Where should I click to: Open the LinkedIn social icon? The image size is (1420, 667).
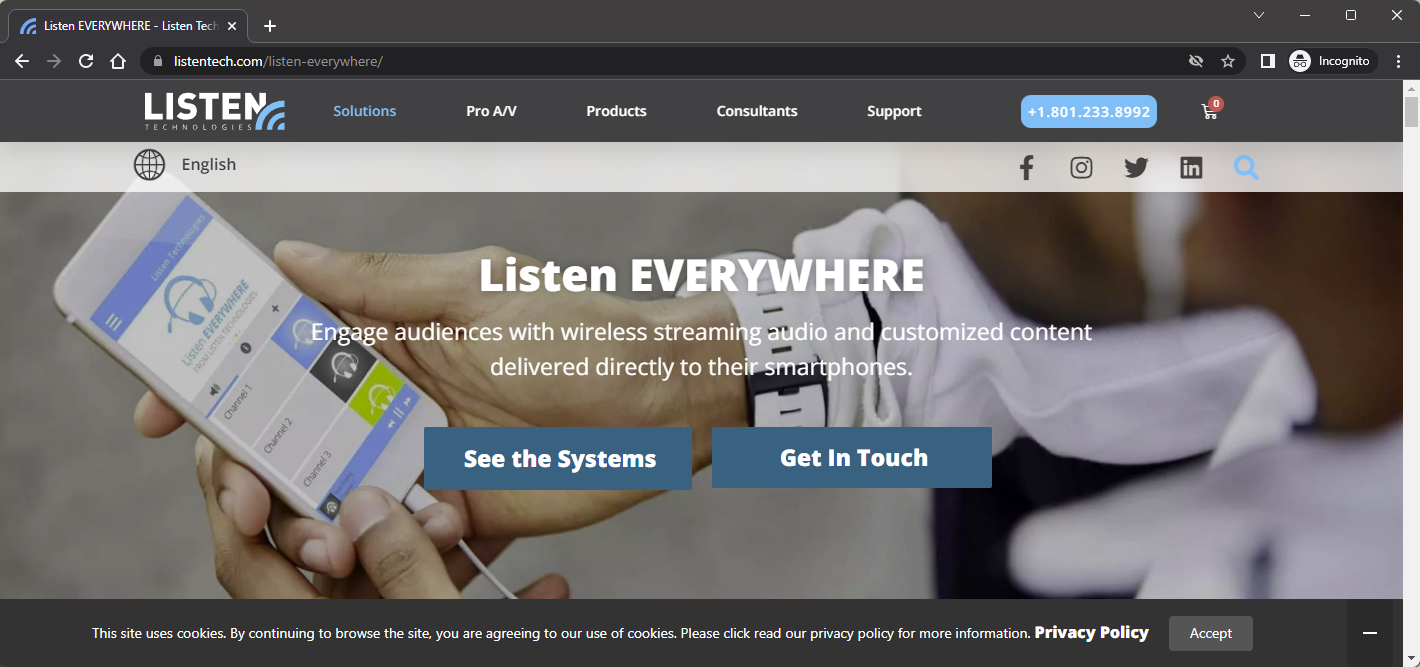[1191, 168]
